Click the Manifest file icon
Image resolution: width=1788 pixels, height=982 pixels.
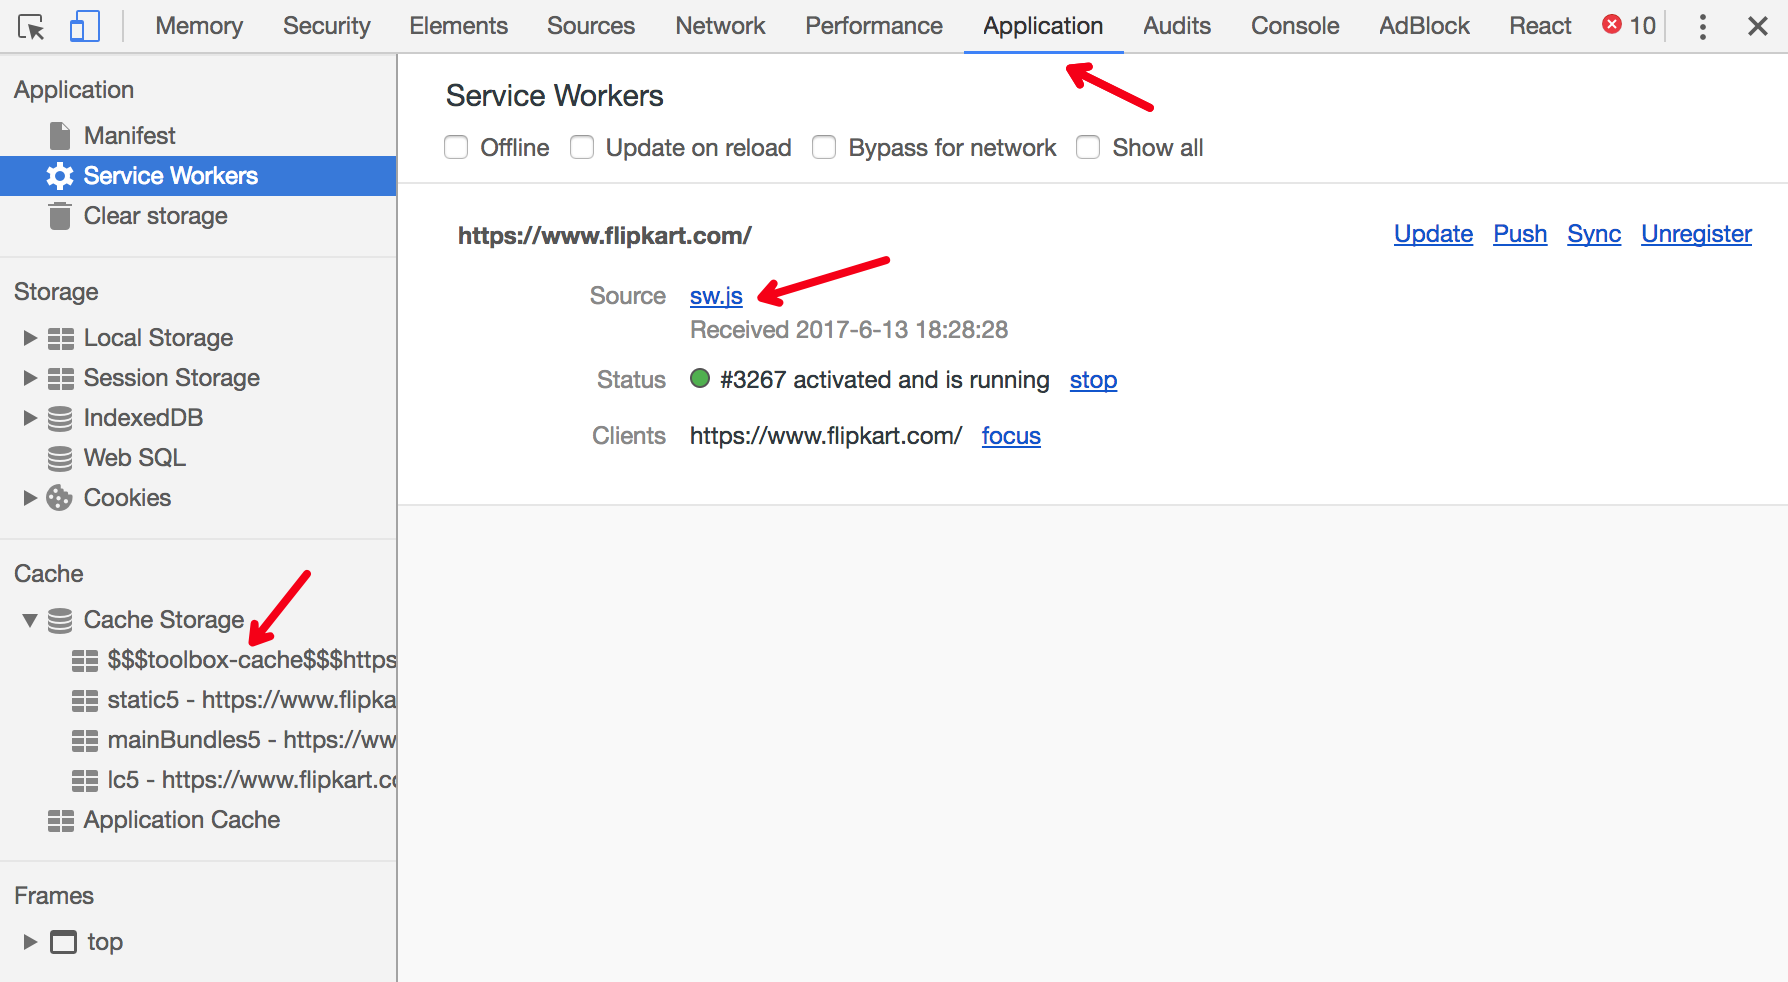[x=60, y=135]
